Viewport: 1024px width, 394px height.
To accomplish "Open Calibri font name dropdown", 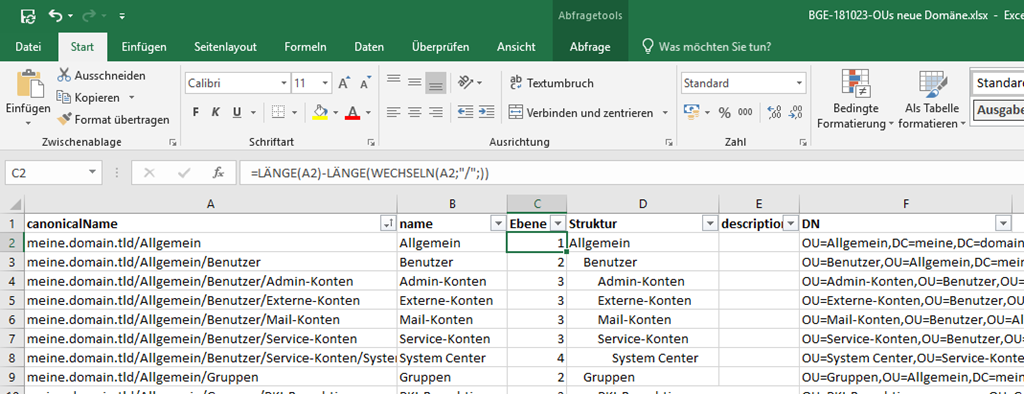I will (x=284, y=84).
